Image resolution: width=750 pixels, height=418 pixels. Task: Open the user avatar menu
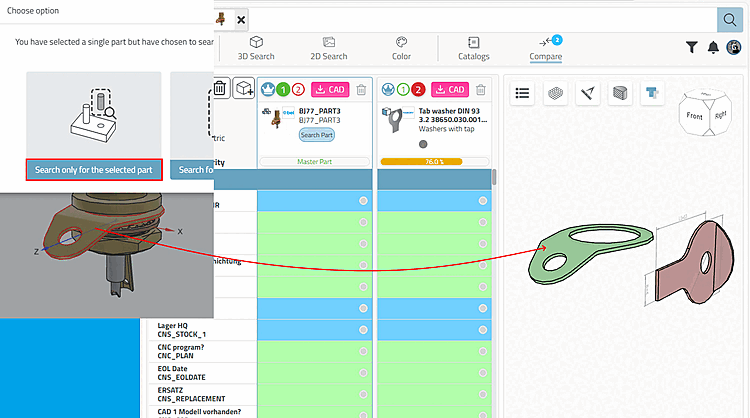[734, 47]
